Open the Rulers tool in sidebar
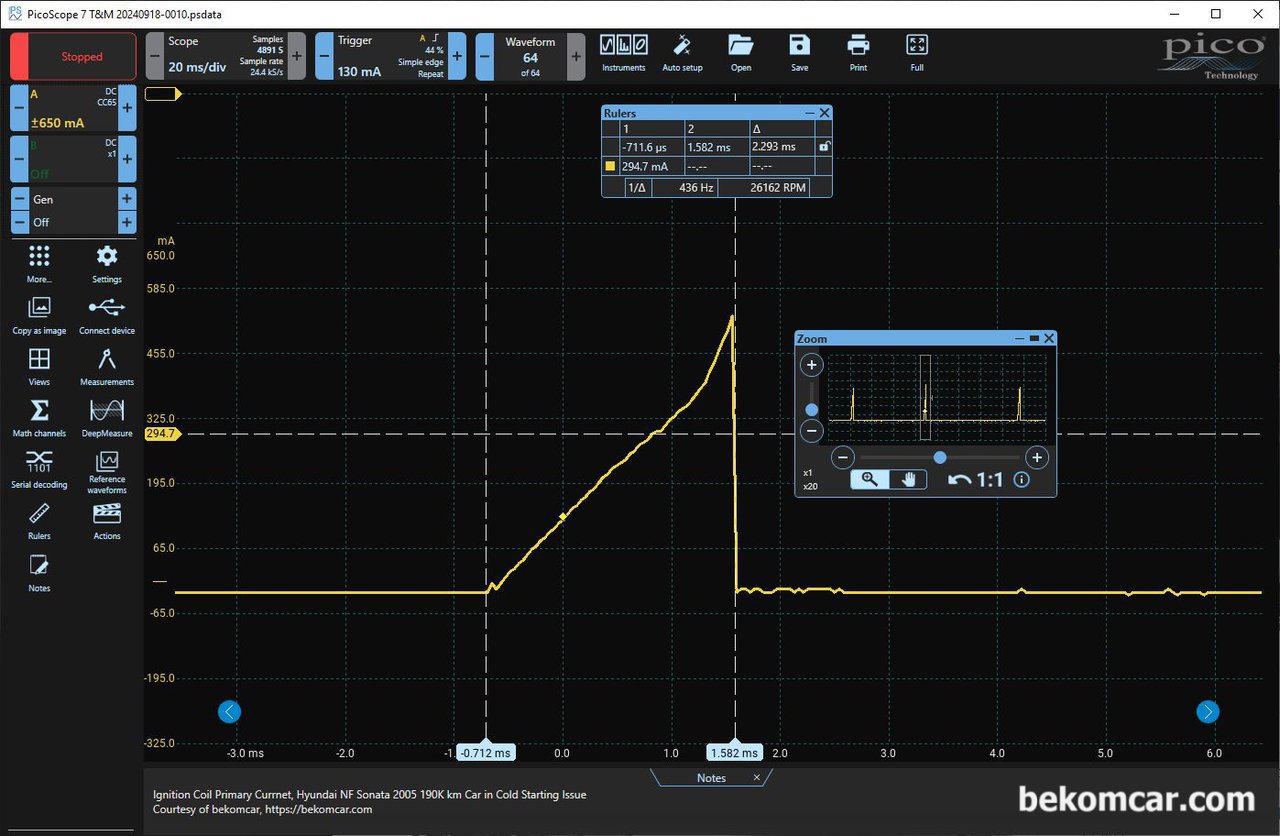 pyautogui.click(x=39, y=521)
